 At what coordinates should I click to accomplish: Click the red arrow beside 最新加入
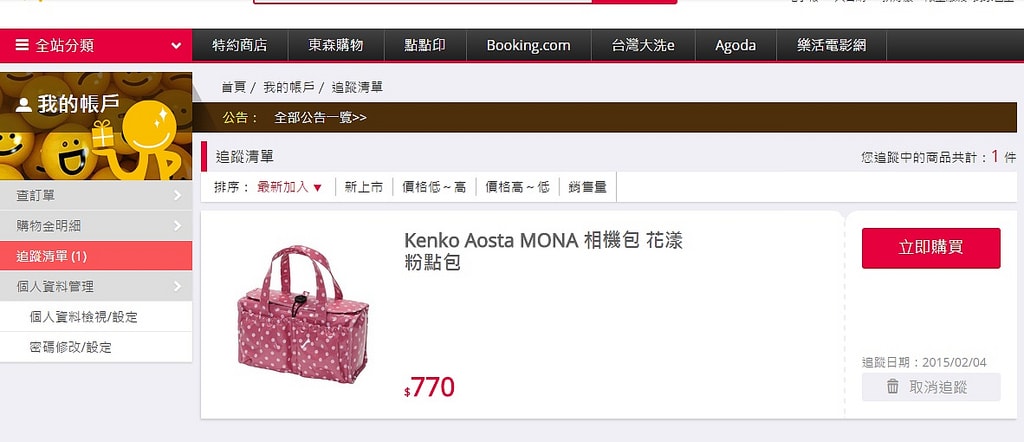(x=317, y=188)
